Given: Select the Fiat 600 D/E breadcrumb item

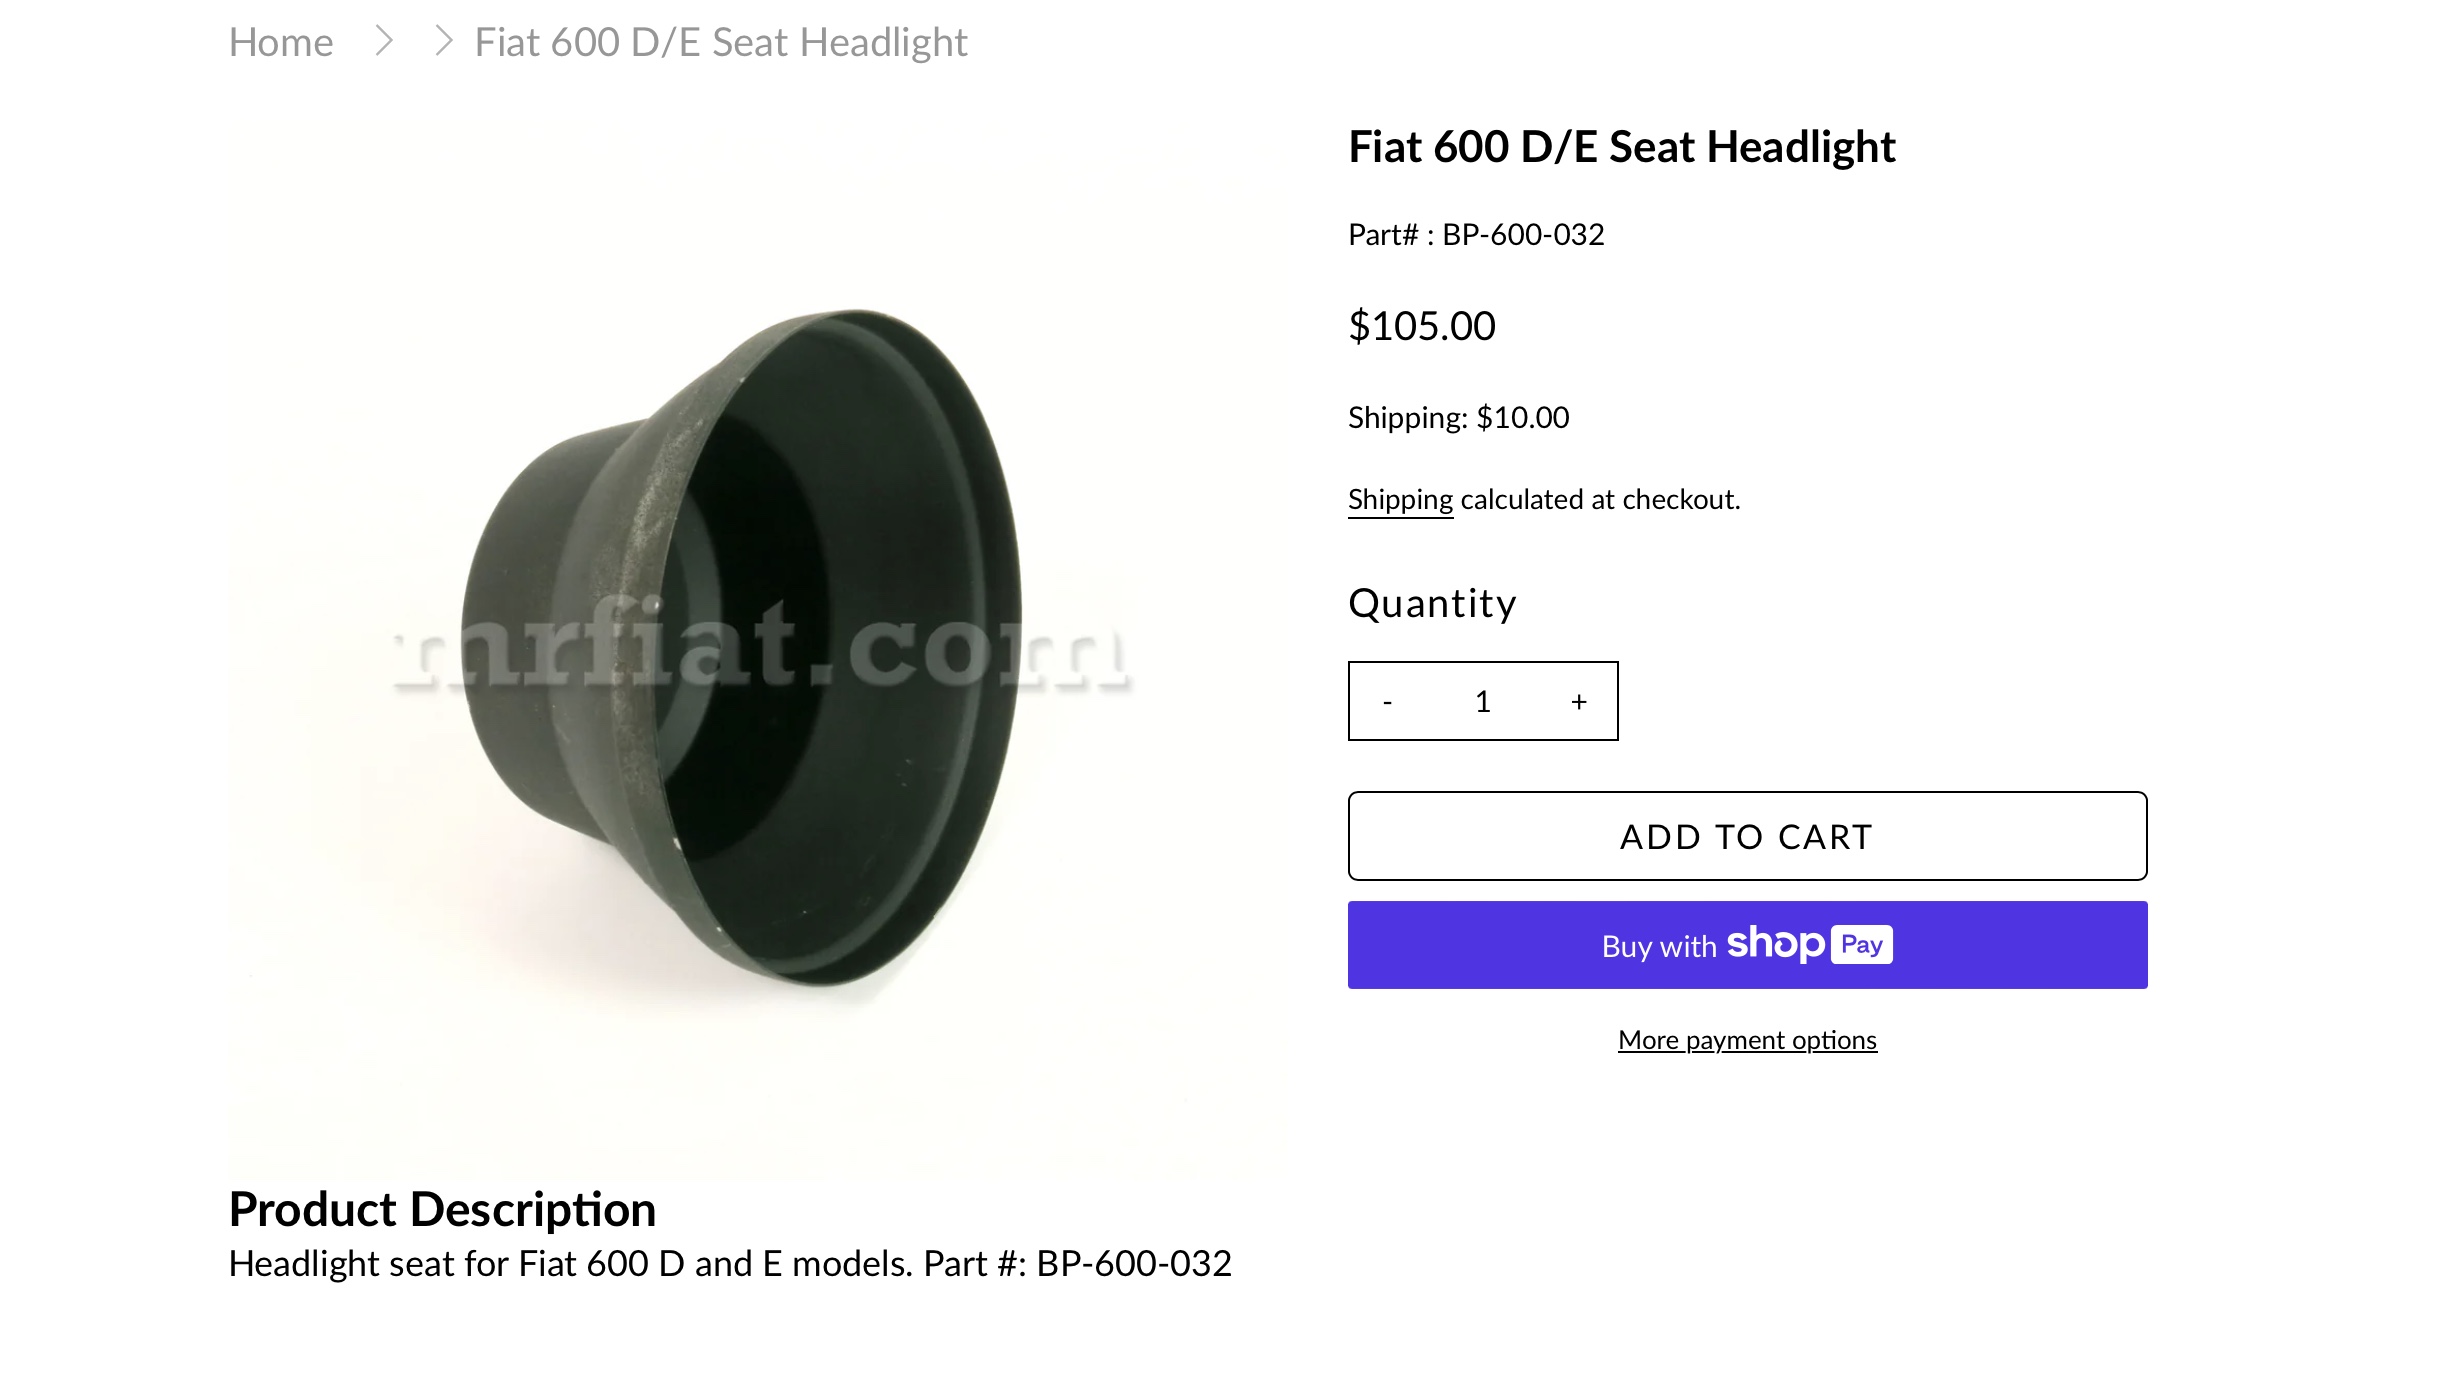Looking at the screenshot, I should [721, 43].
